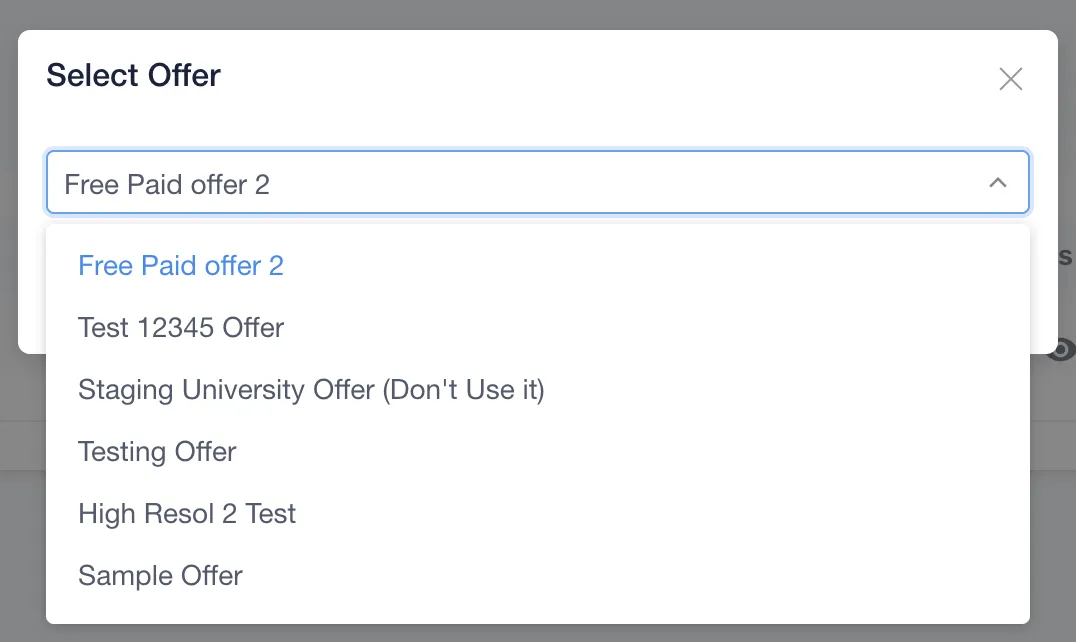Click empty space right of Testing Offer text
The width and height of the screenshot is (1076, 642).
click(640, 451)
